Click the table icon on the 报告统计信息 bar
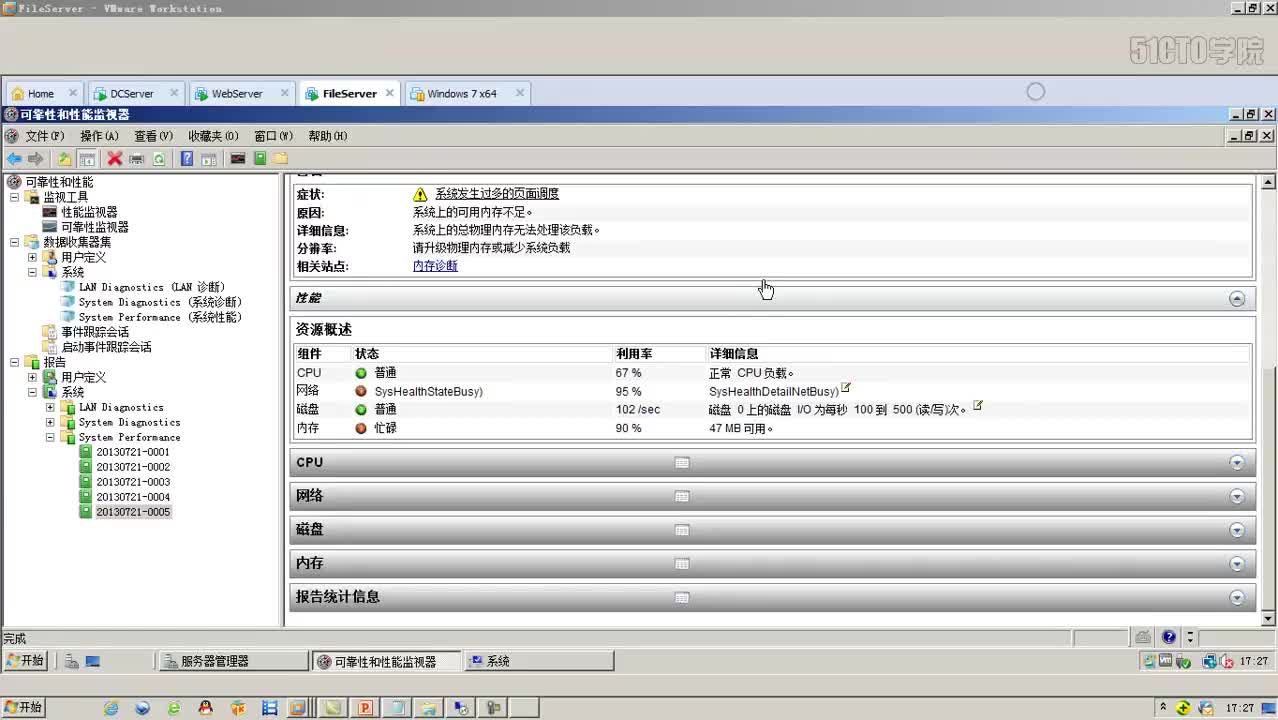 pos(682,598)
